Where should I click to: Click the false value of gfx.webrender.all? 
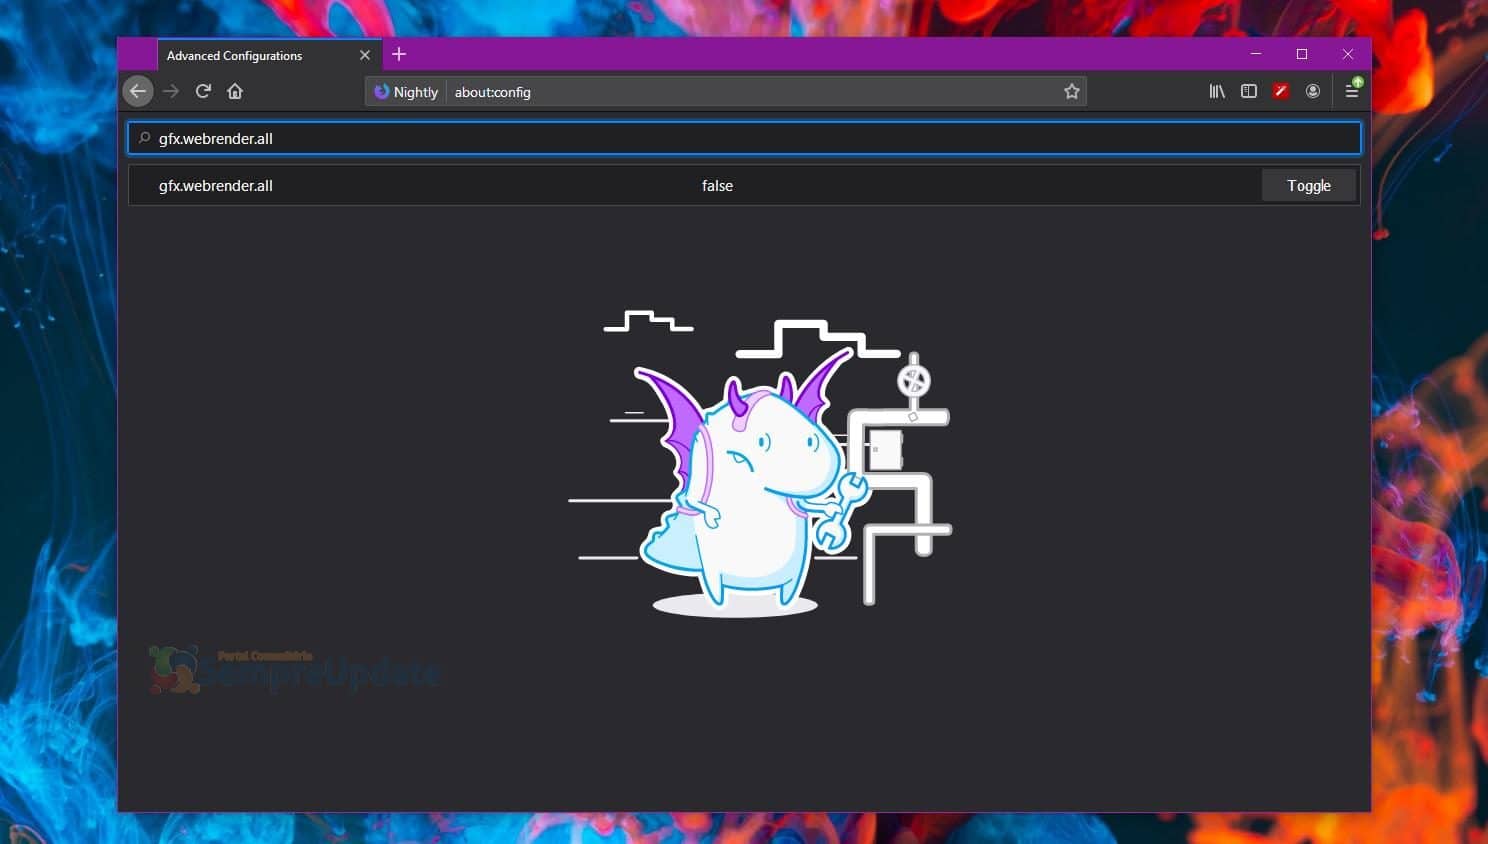click(x=717, y=185)
